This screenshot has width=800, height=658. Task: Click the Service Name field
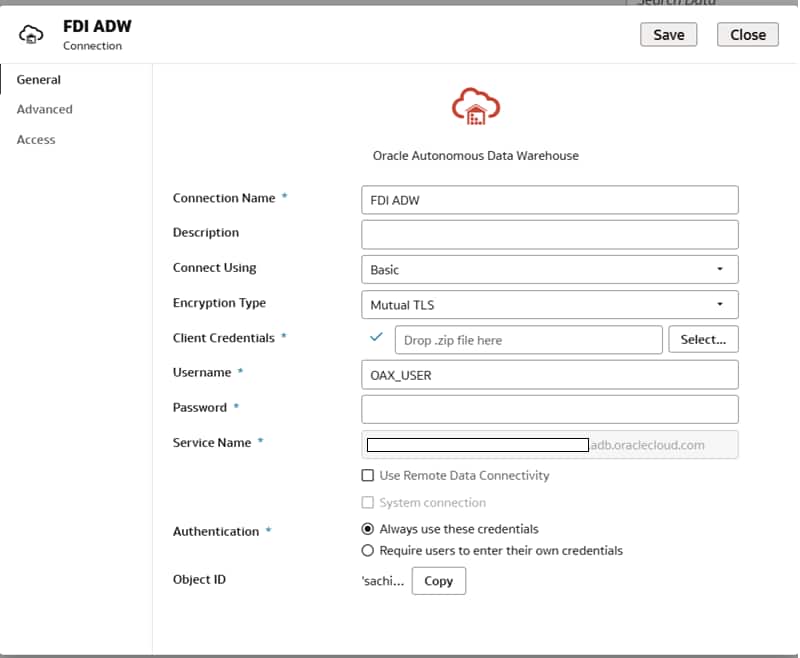point(549,445)
